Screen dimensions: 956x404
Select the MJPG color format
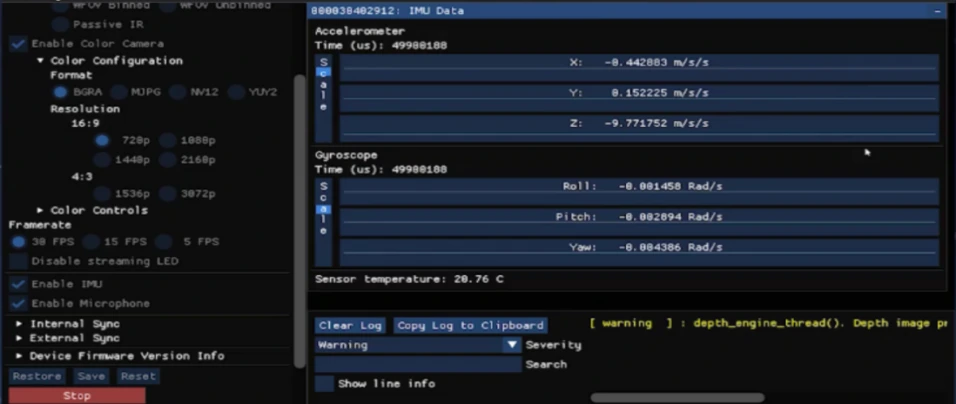pyautogui.click(x=119, y=92)
